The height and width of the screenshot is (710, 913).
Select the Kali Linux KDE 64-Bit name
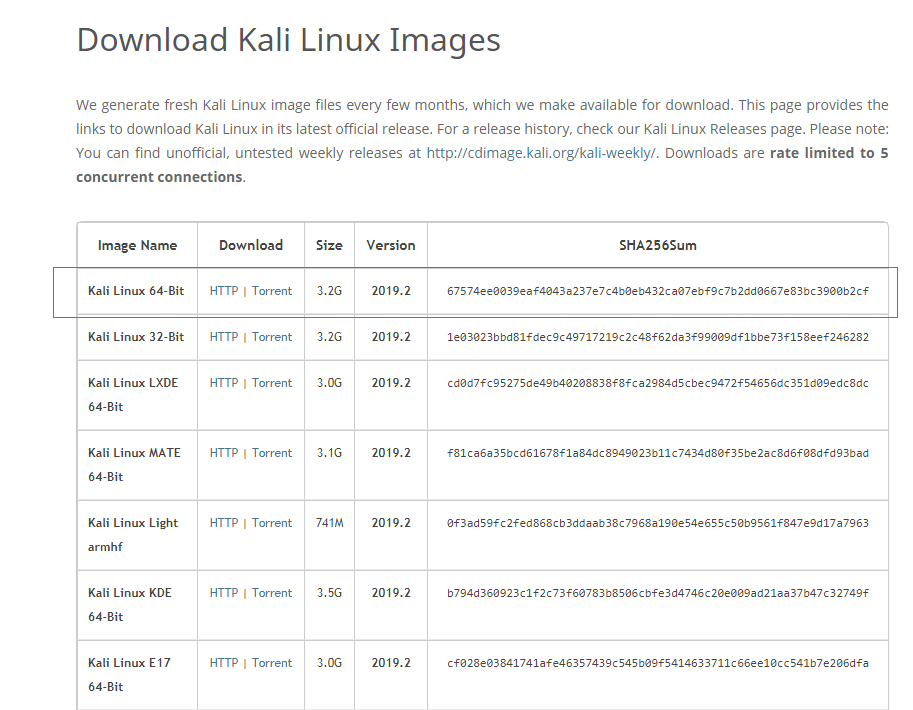(x=130, y=604)
